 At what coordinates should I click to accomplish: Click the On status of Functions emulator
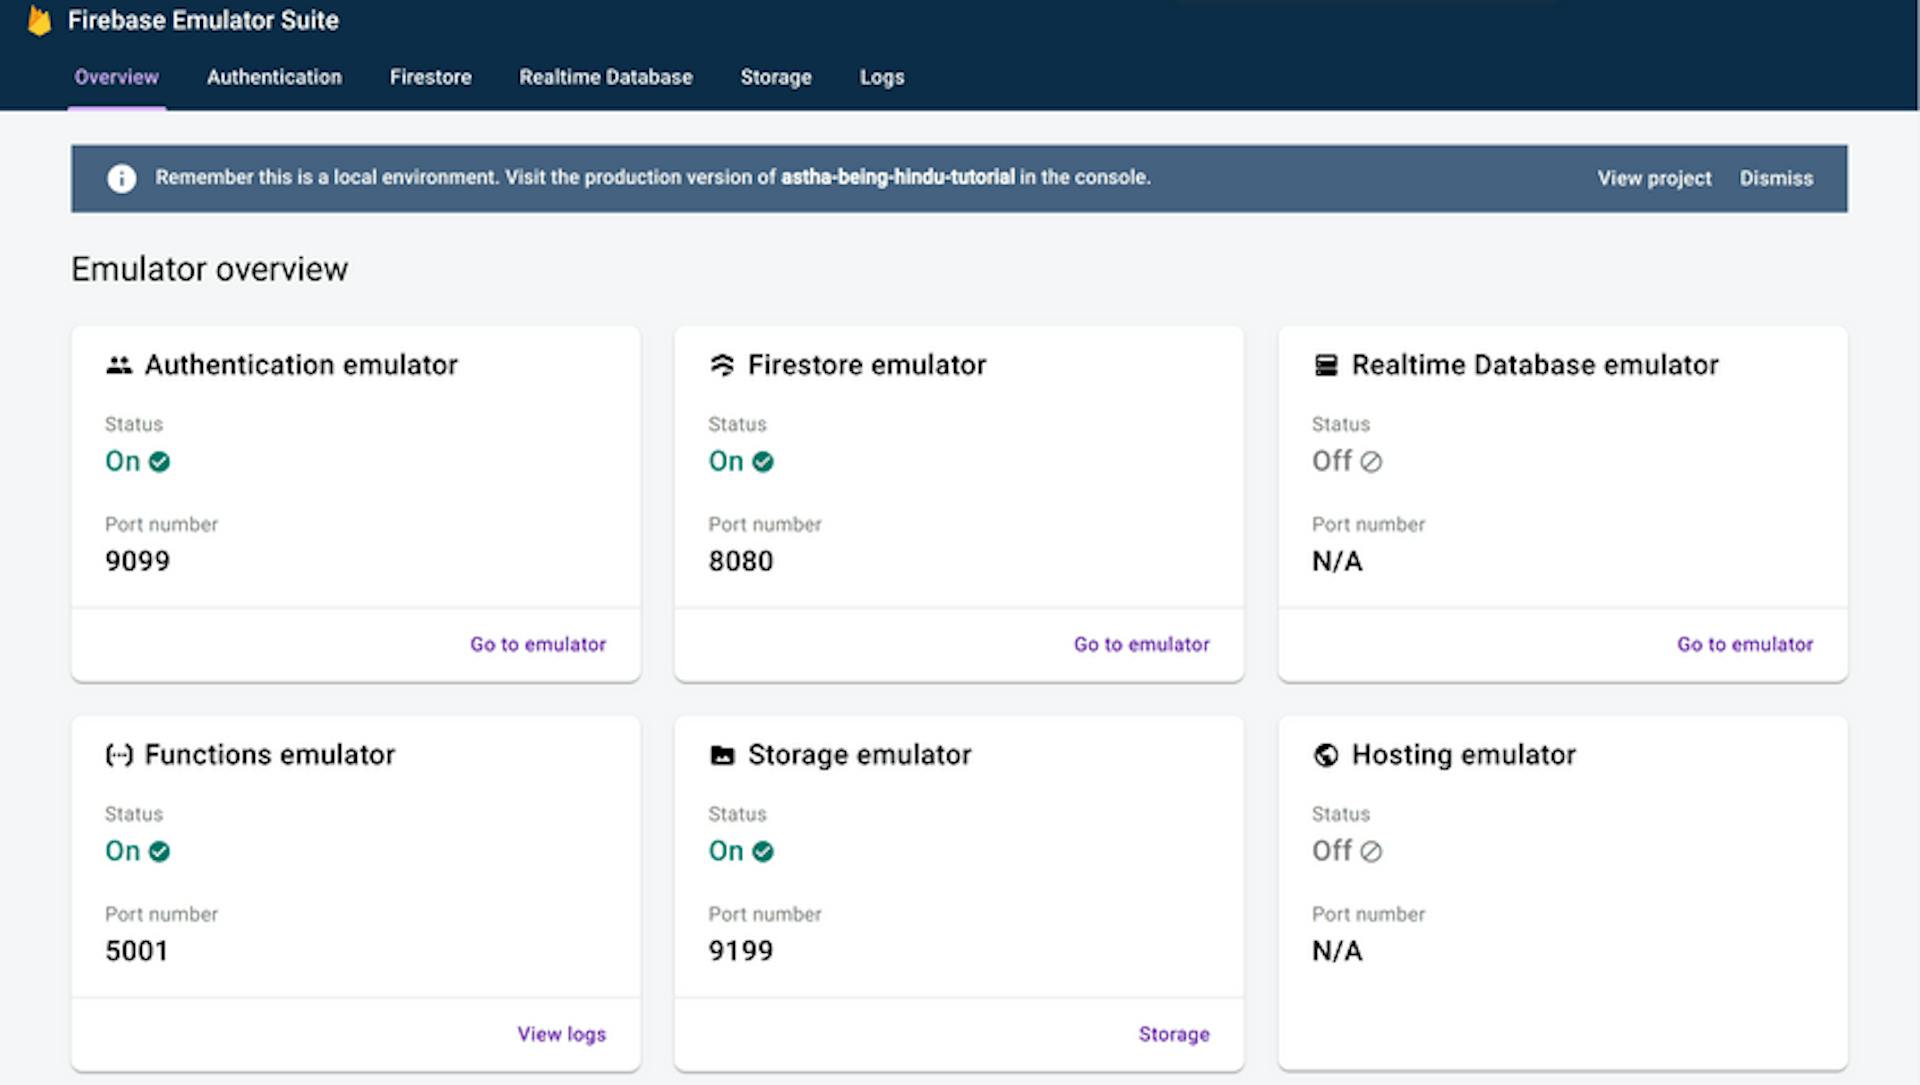(122, 851)
